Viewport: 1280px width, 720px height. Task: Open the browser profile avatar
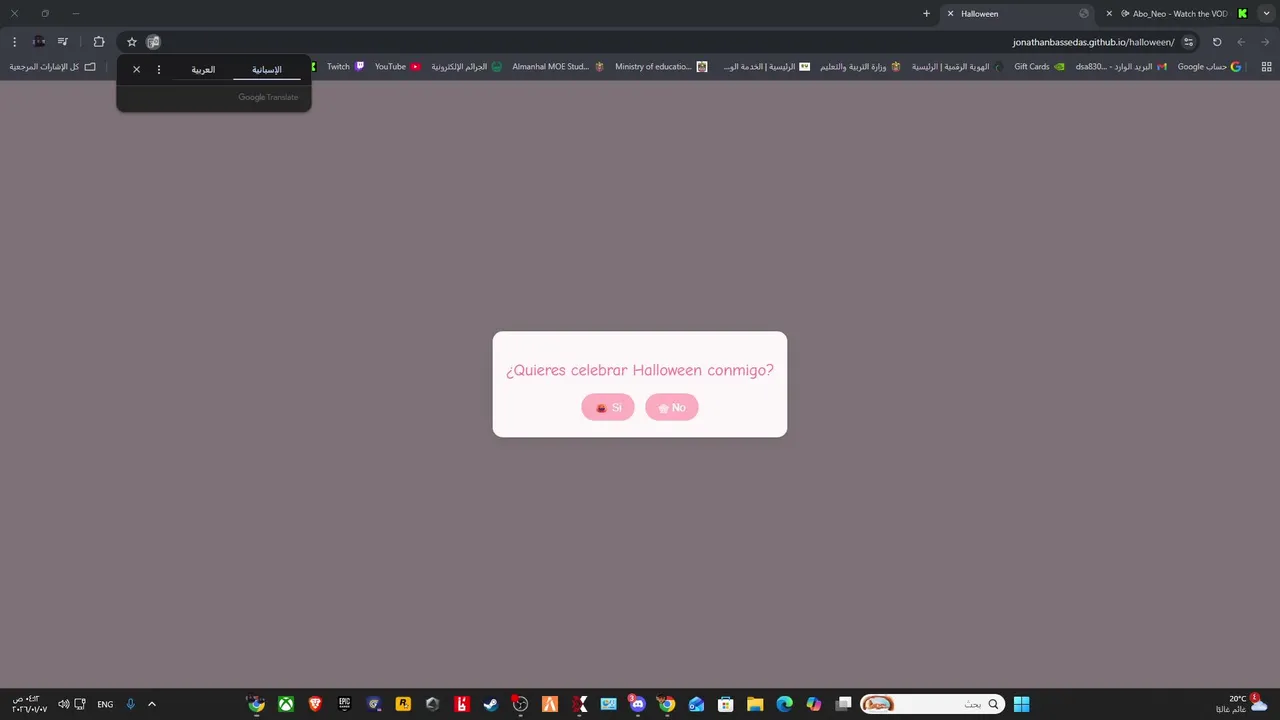pos(39,42)
